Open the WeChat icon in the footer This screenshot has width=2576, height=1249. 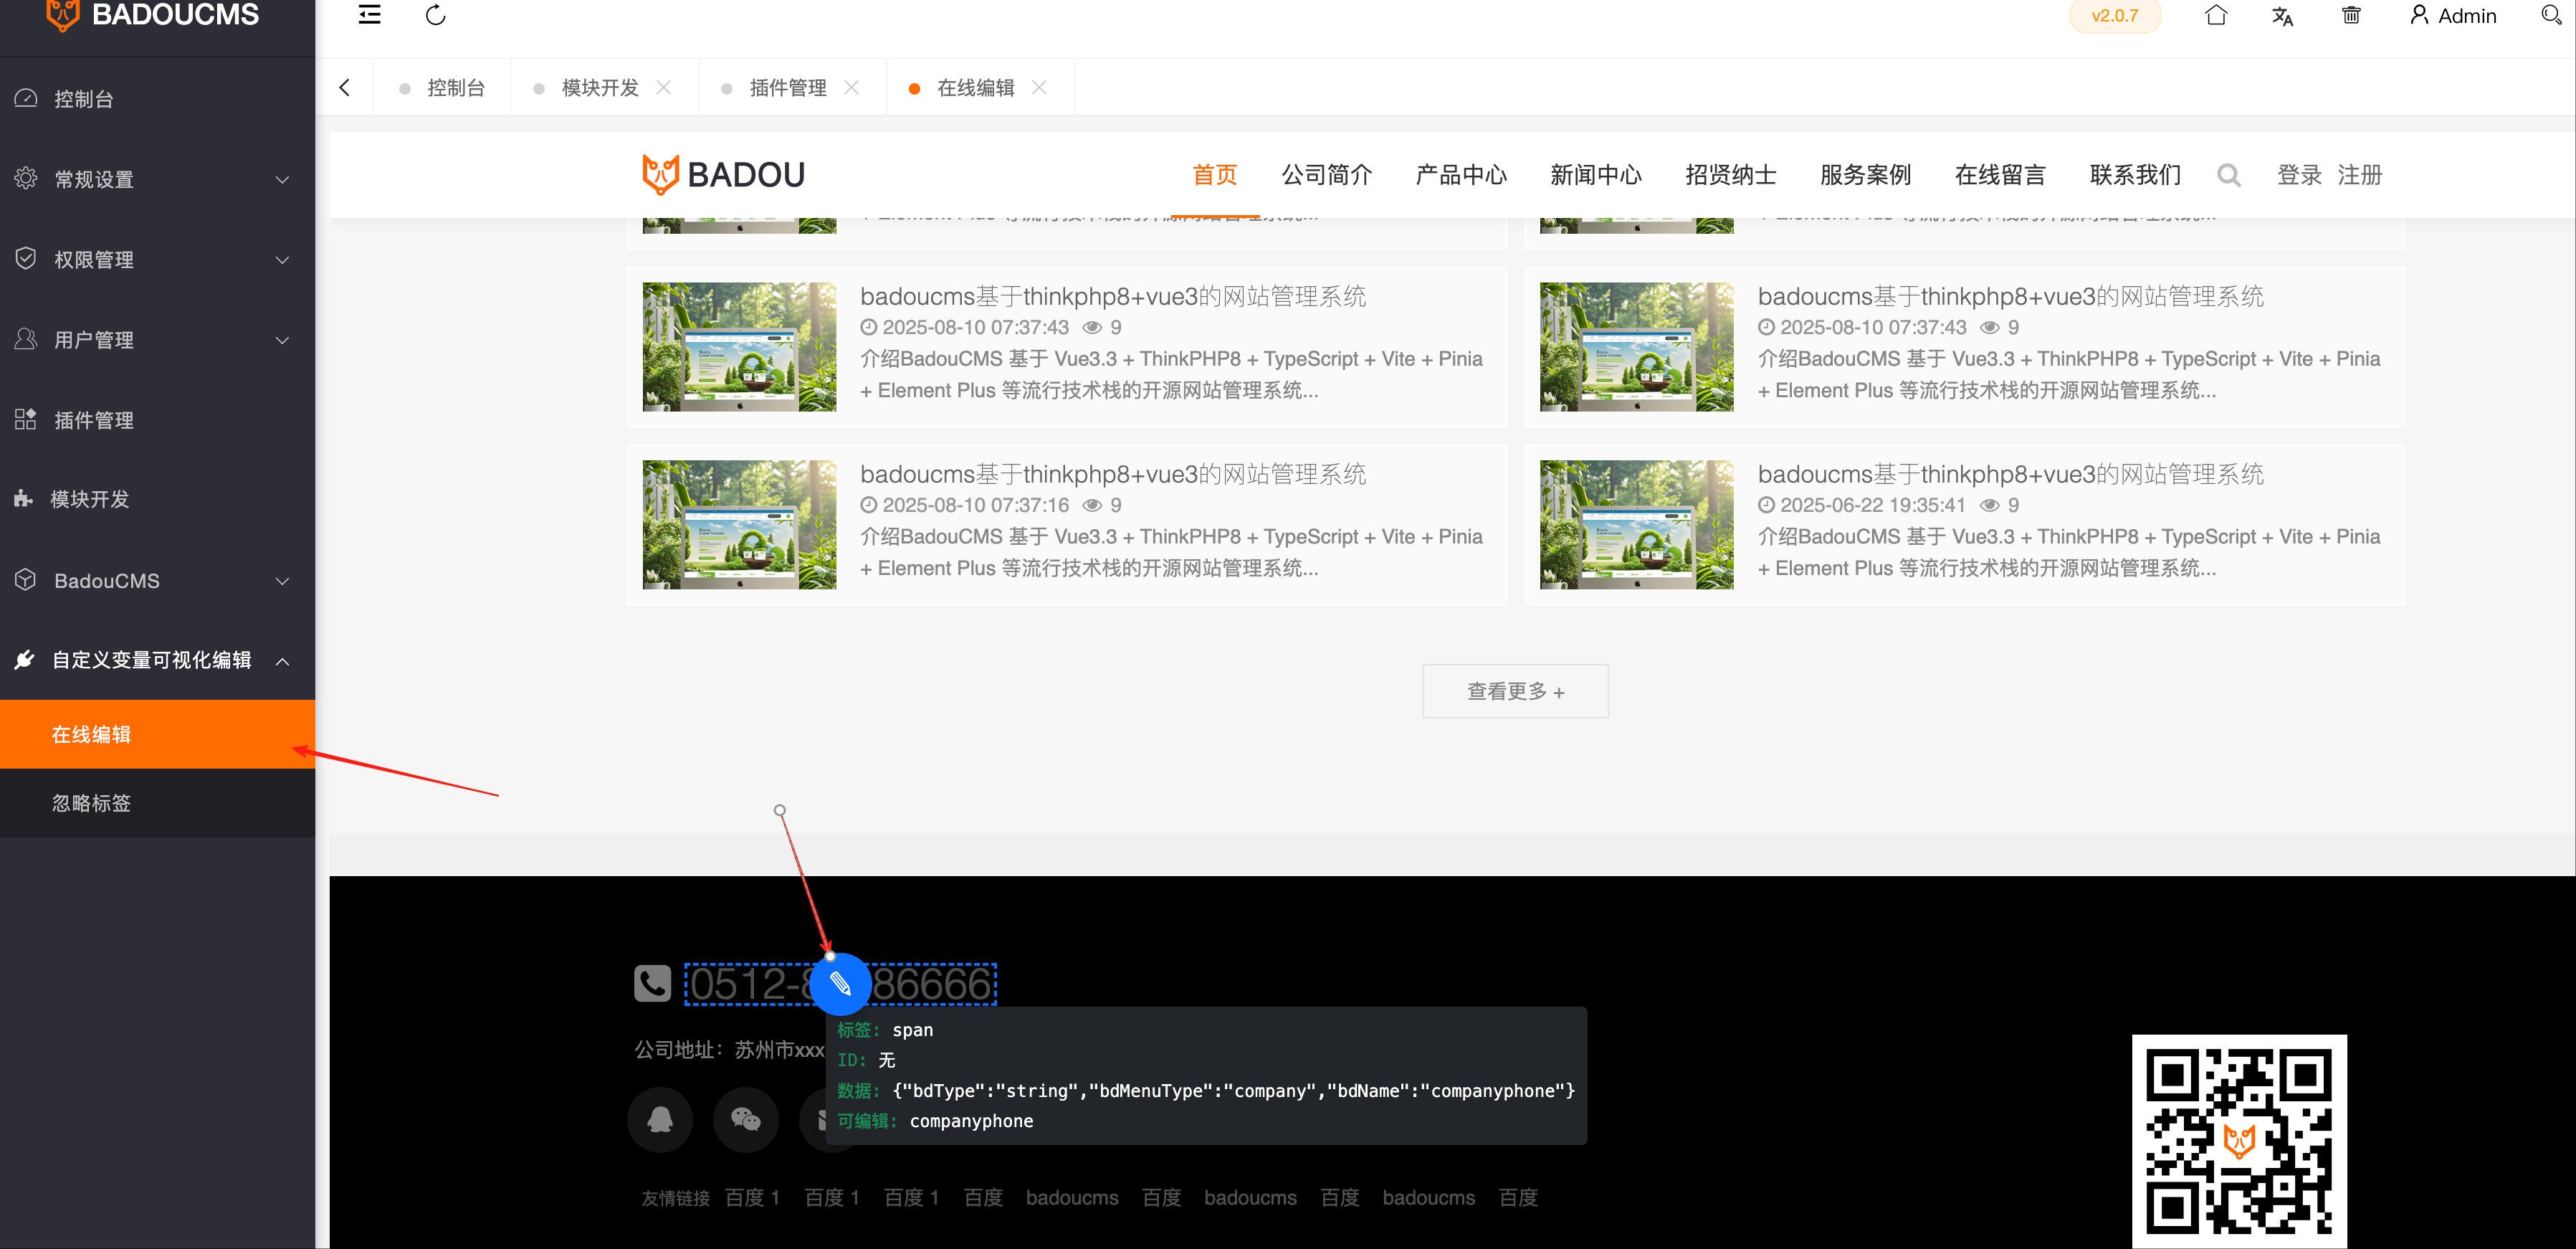click(x=746, y=1120)
